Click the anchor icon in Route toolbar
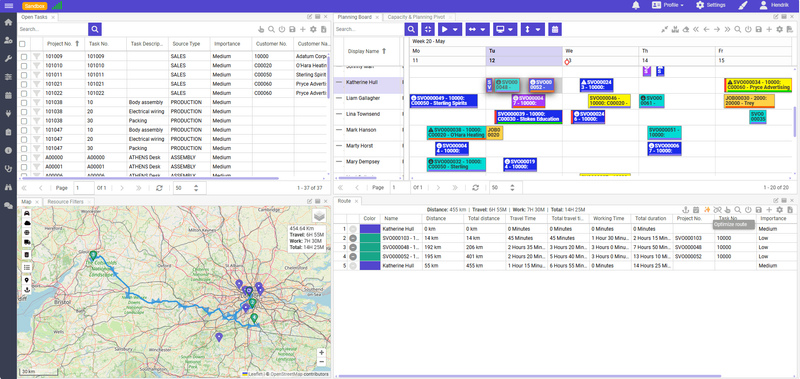This screenshot has width=800, height=379. [x=686, y=210]
